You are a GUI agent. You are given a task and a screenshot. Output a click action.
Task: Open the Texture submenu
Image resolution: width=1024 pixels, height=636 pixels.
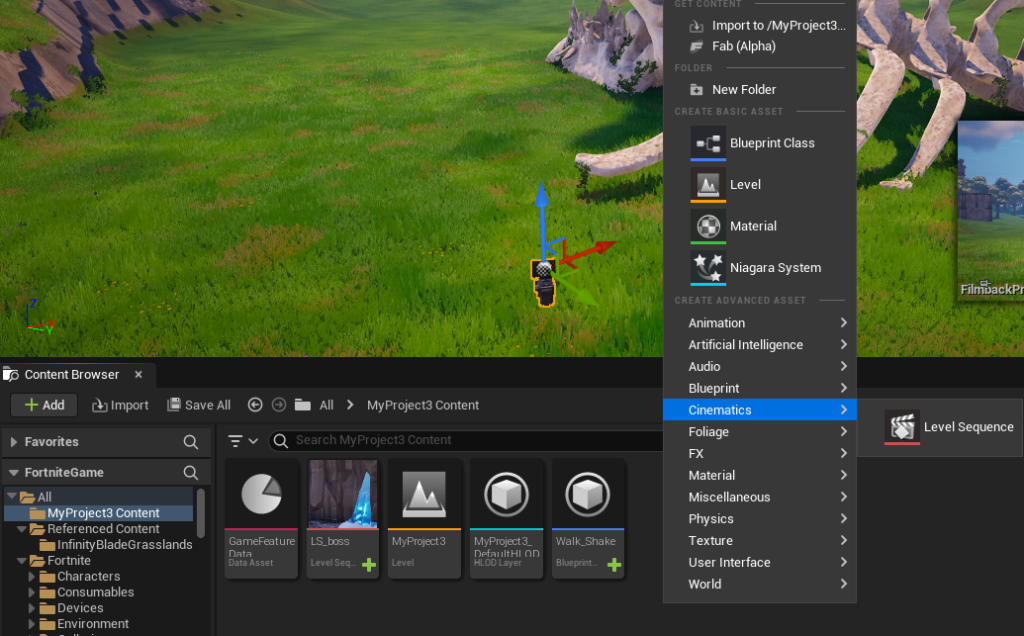pyautogui.click(x=760, y=541)
